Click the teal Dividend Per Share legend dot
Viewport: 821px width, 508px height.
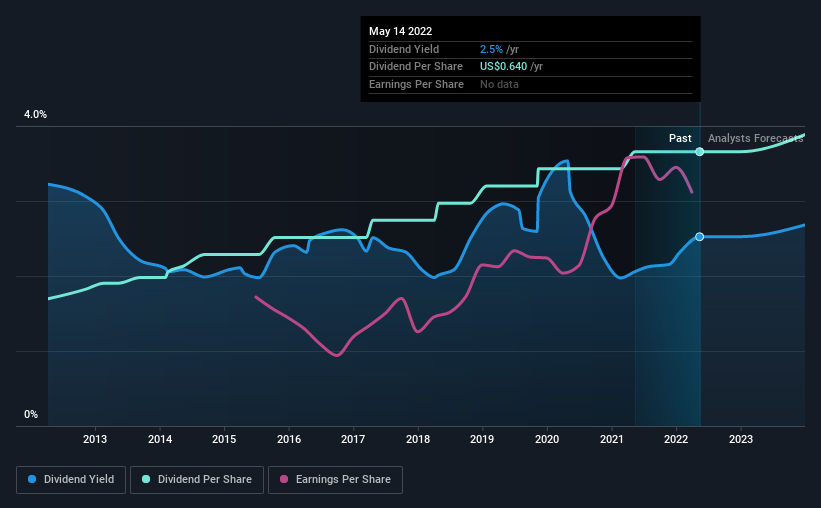[146, 479]
